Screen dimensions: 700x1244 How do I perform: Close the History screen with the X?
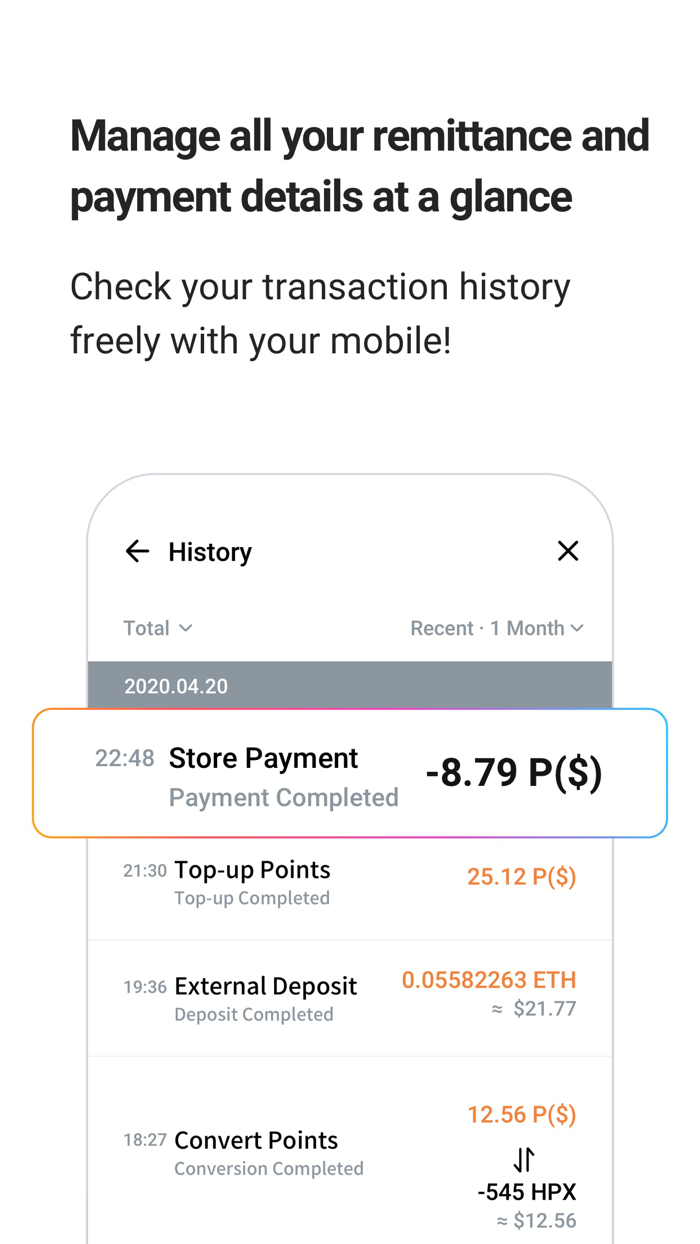[x=568, y=551]
